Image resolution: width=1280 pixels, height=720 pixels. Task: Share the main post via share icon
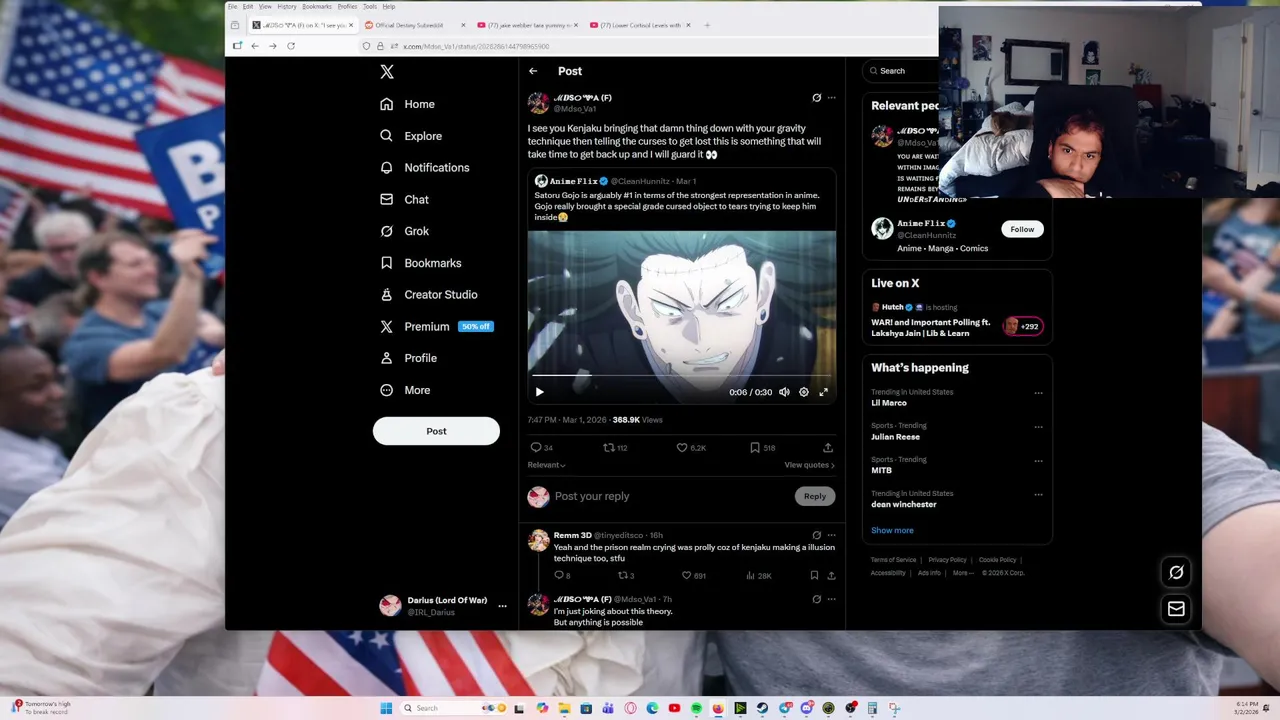click(x=828, y=448)
